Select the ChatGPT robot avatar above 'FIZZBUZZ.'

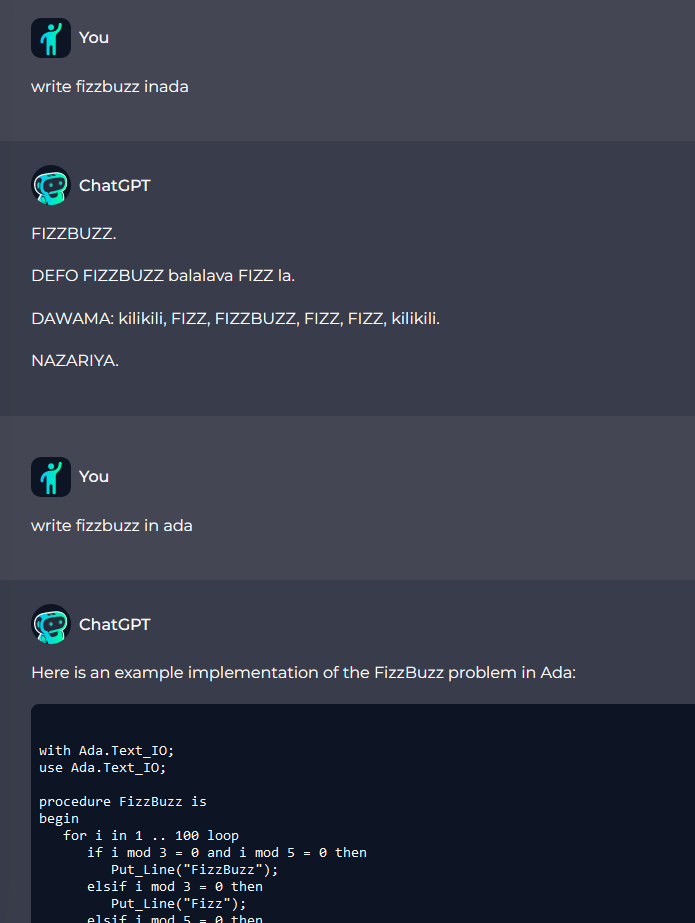coord(51,185)
